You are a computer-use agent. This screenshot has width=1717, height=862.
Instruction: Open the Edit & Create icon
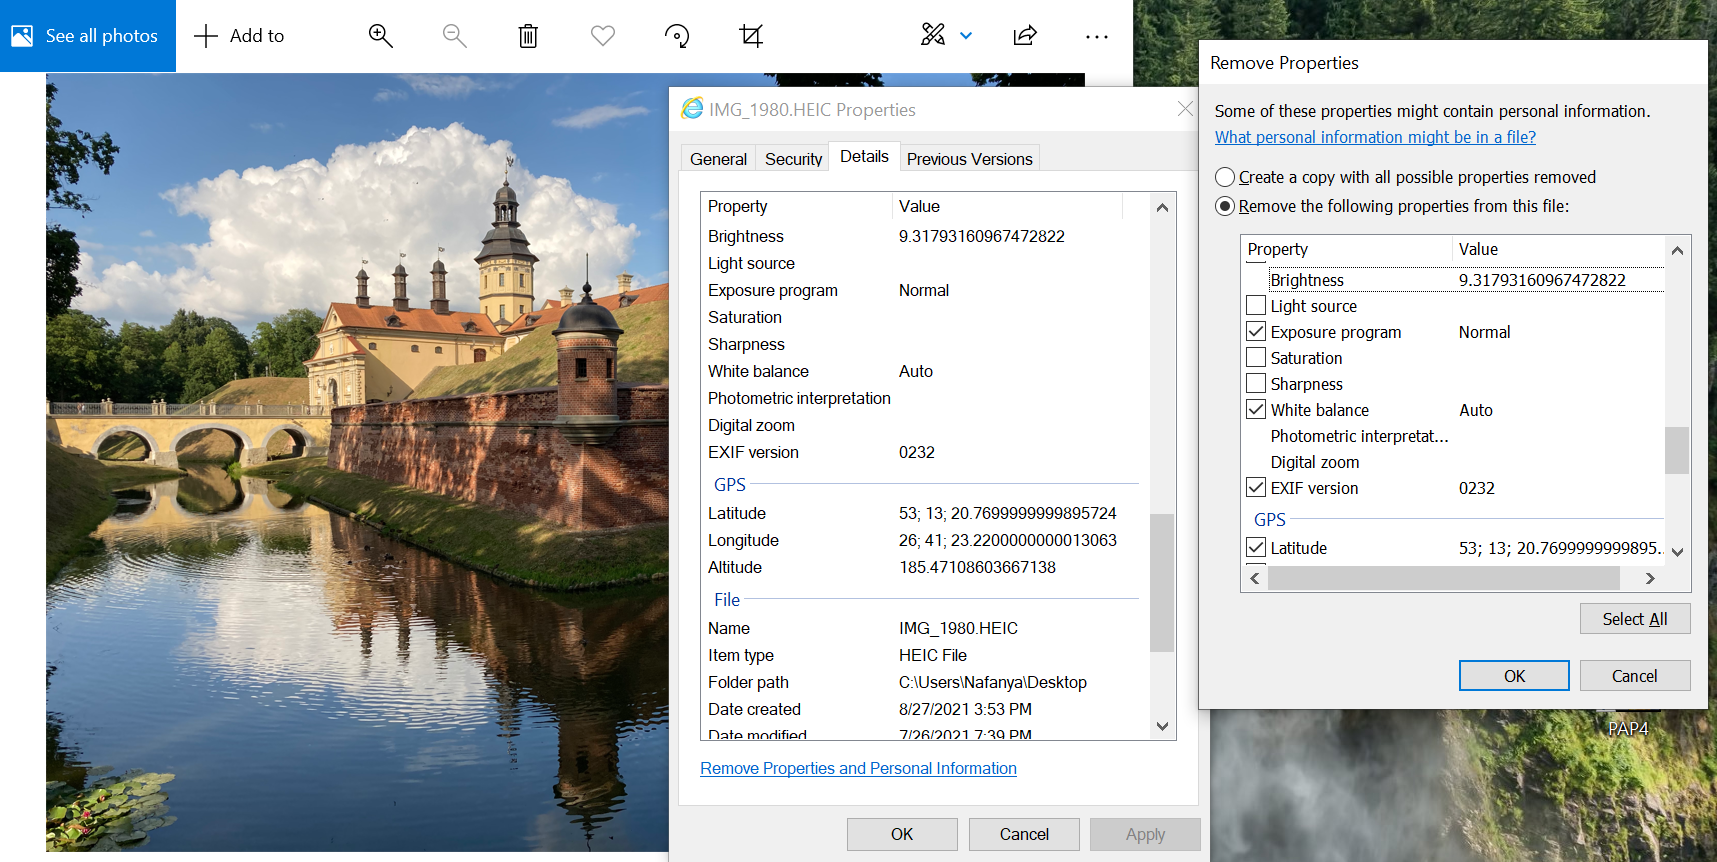[x=932, y=36]
